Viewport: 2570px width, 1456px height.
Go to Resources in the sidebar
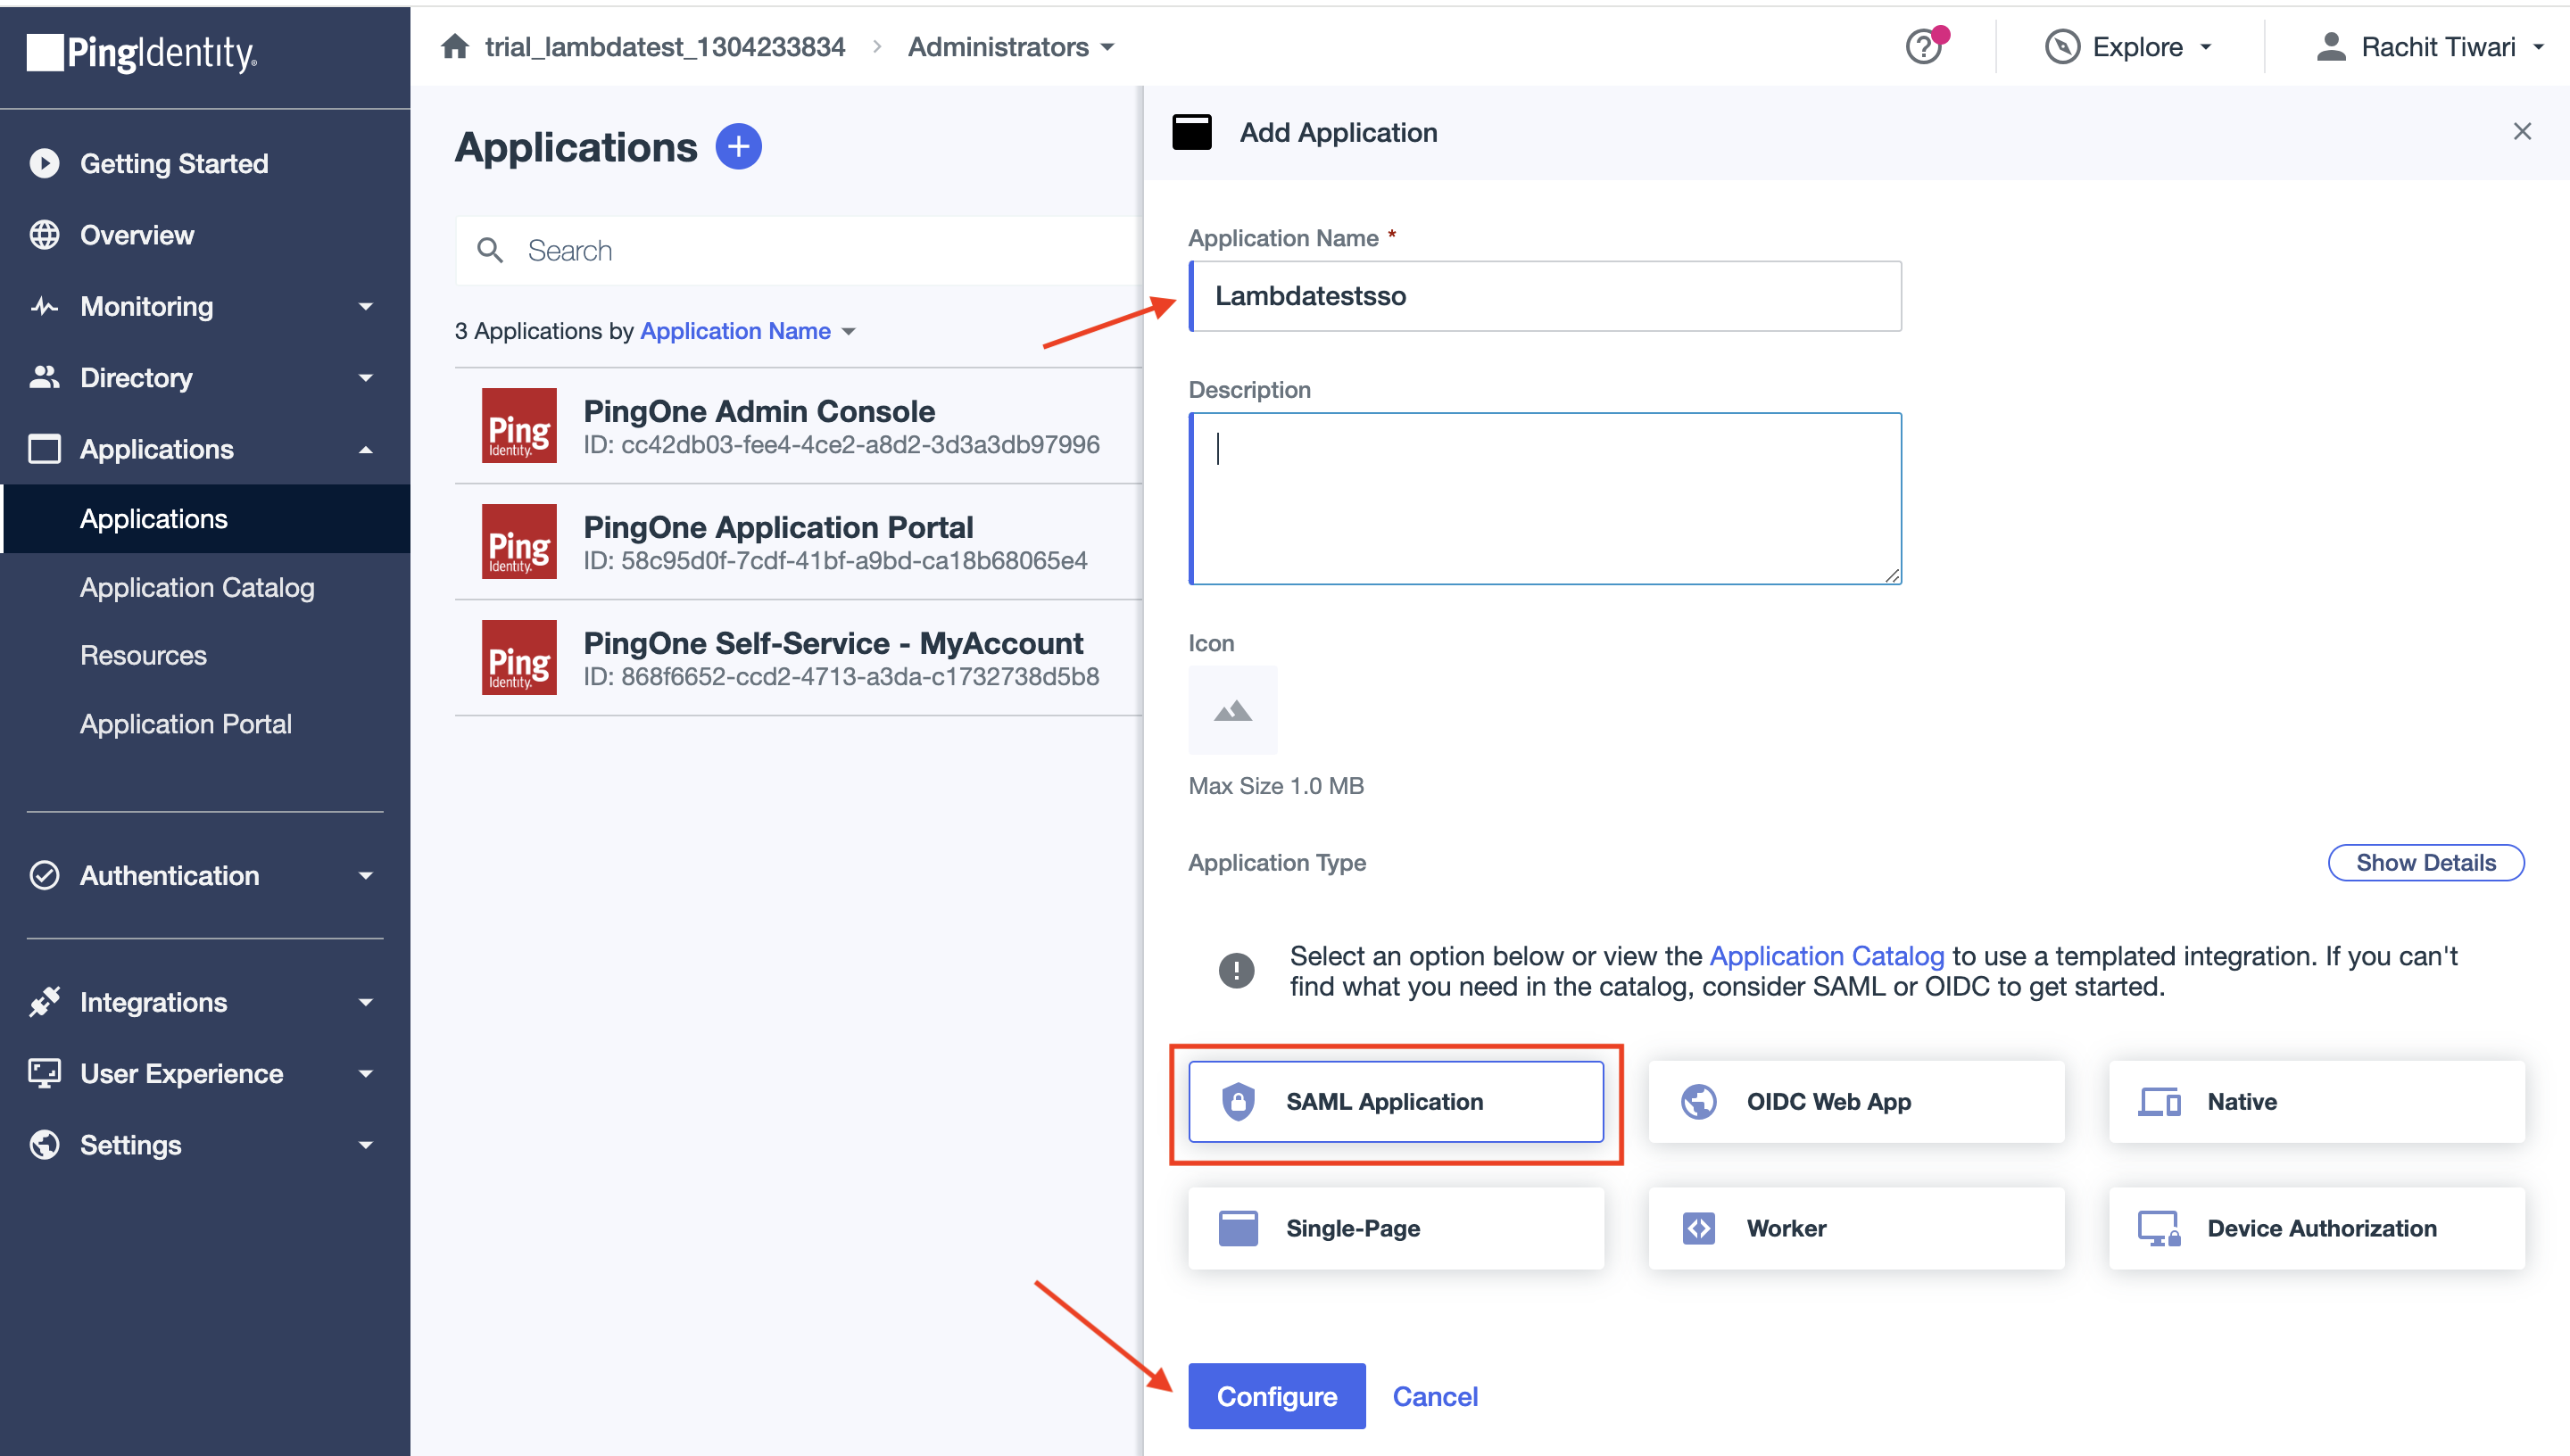143,655
